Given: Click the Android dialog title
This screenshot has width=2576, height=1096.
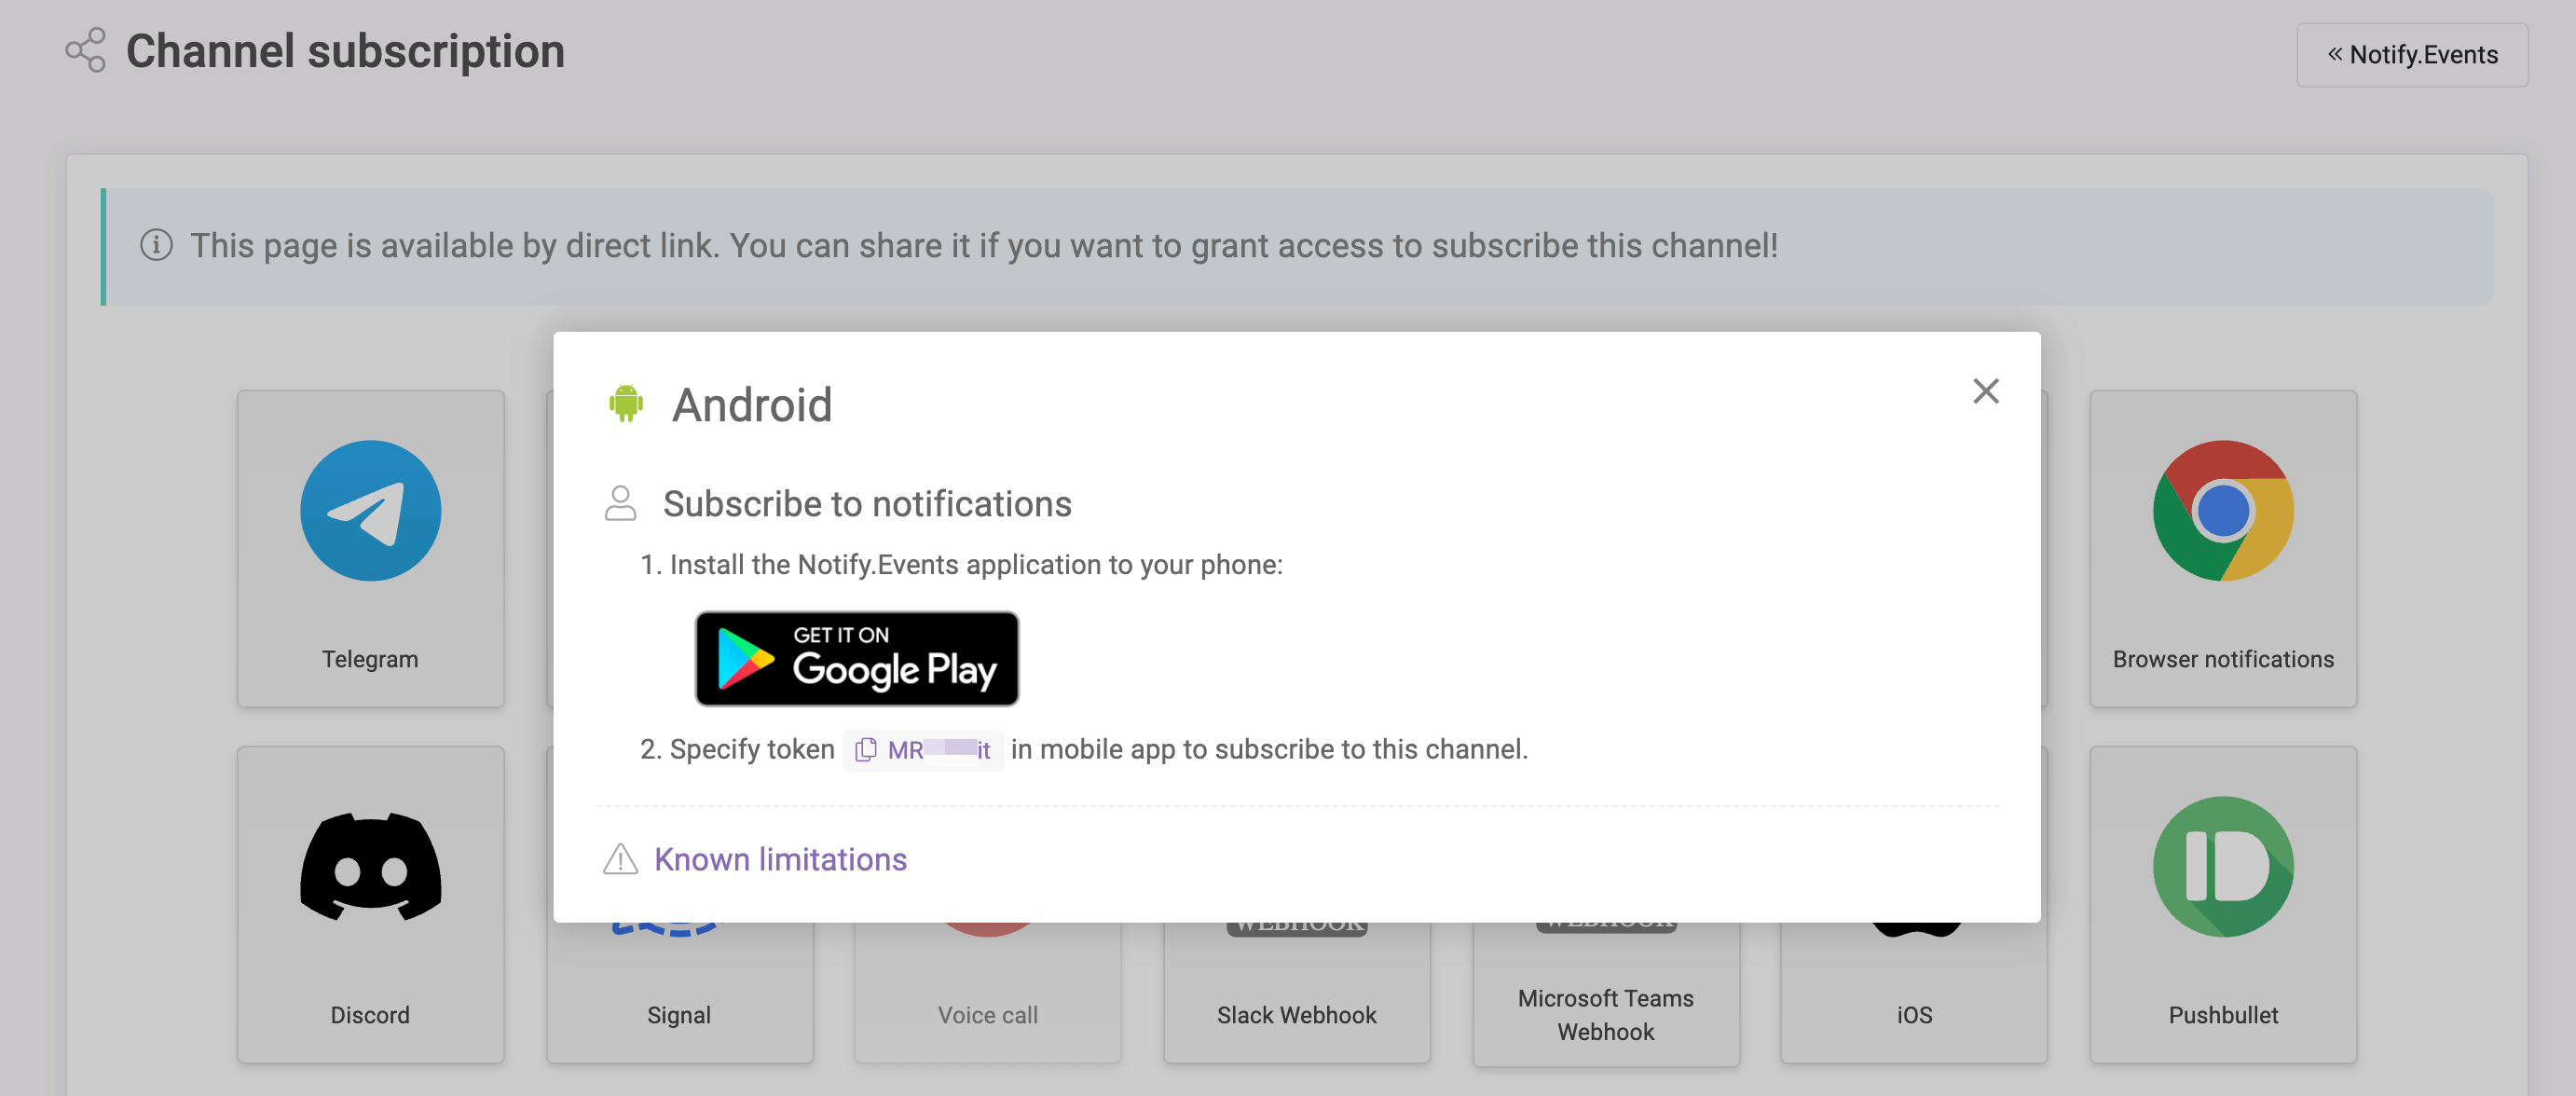Looking at the screenshot, I should pyautogui.click(x=752, y=405).
